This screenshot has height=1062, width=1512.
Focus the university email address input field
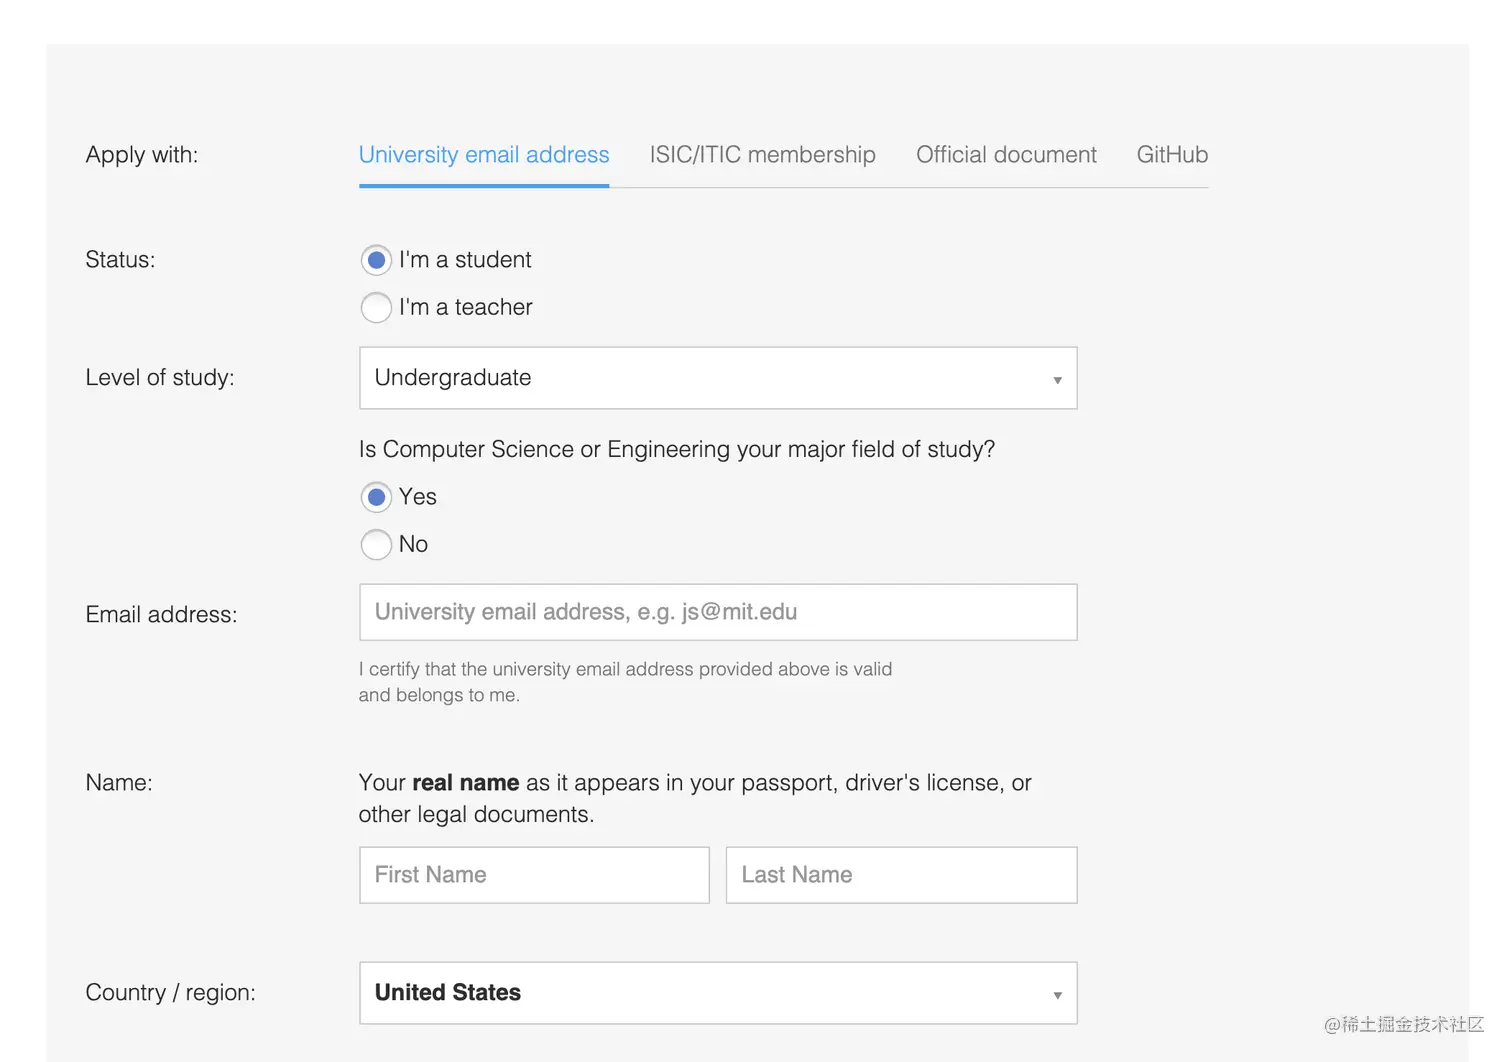[717, 612]
